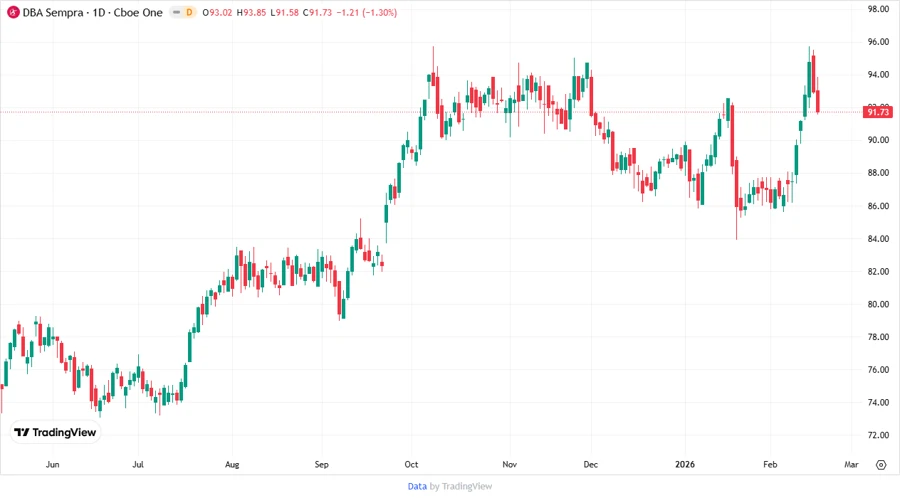The height and width of the screenshot is (498, 900).
Task: Open the TradingView logo link
Action: pyautogui.click(x=56, y=433)
